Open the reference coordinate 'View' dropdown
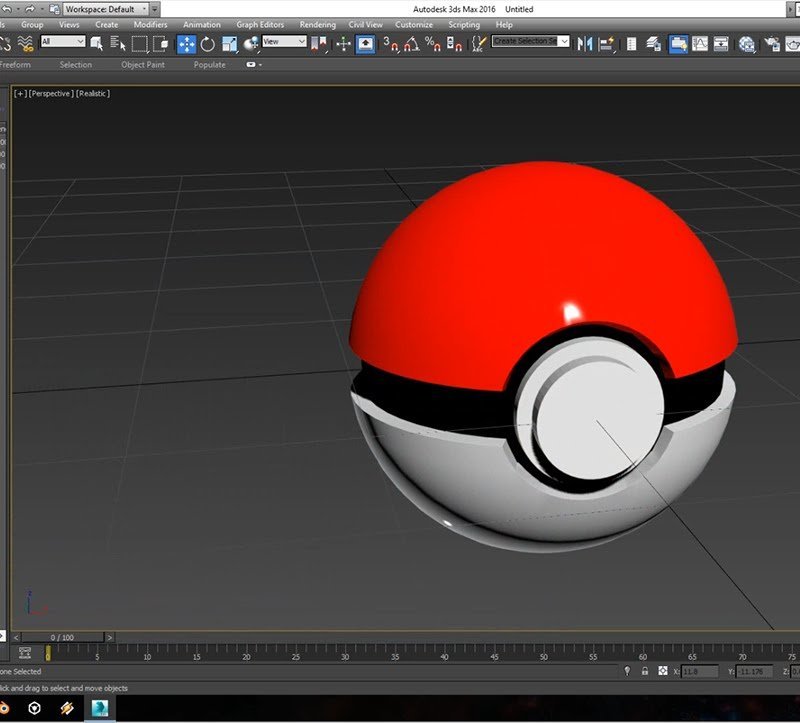This screenshot has height=723, width=800. pos(284,42)
